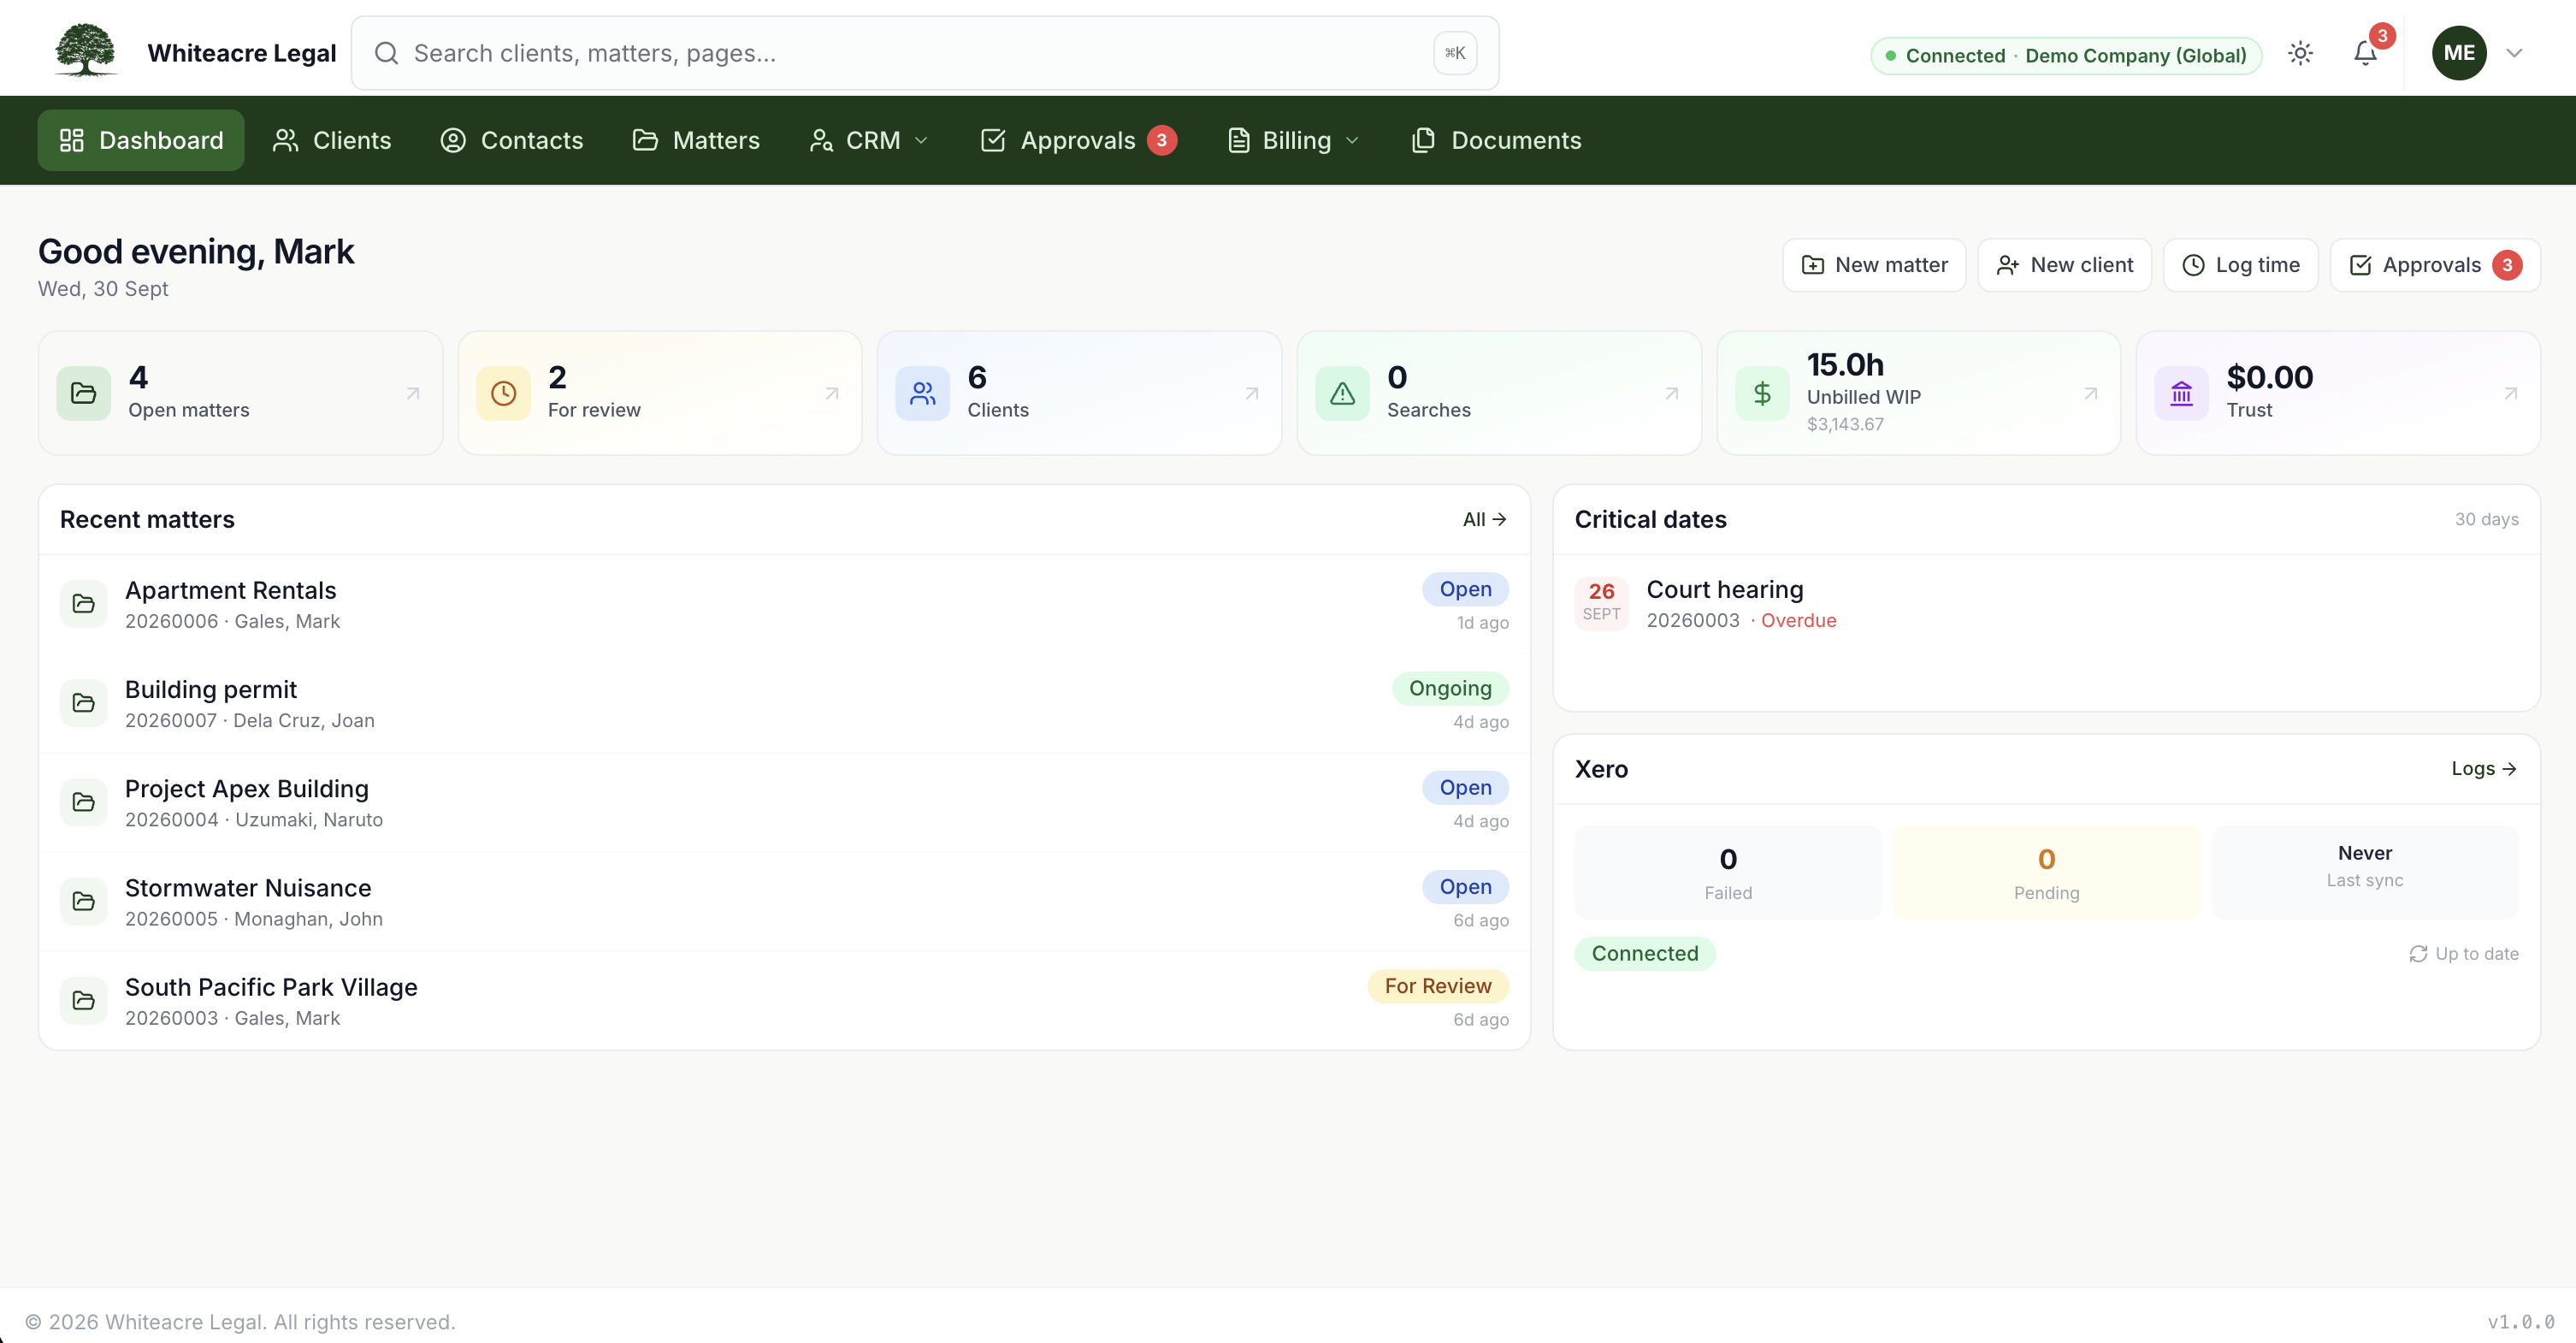
Task: Expand the CRM dropdown menu
Action: [869, 140]
